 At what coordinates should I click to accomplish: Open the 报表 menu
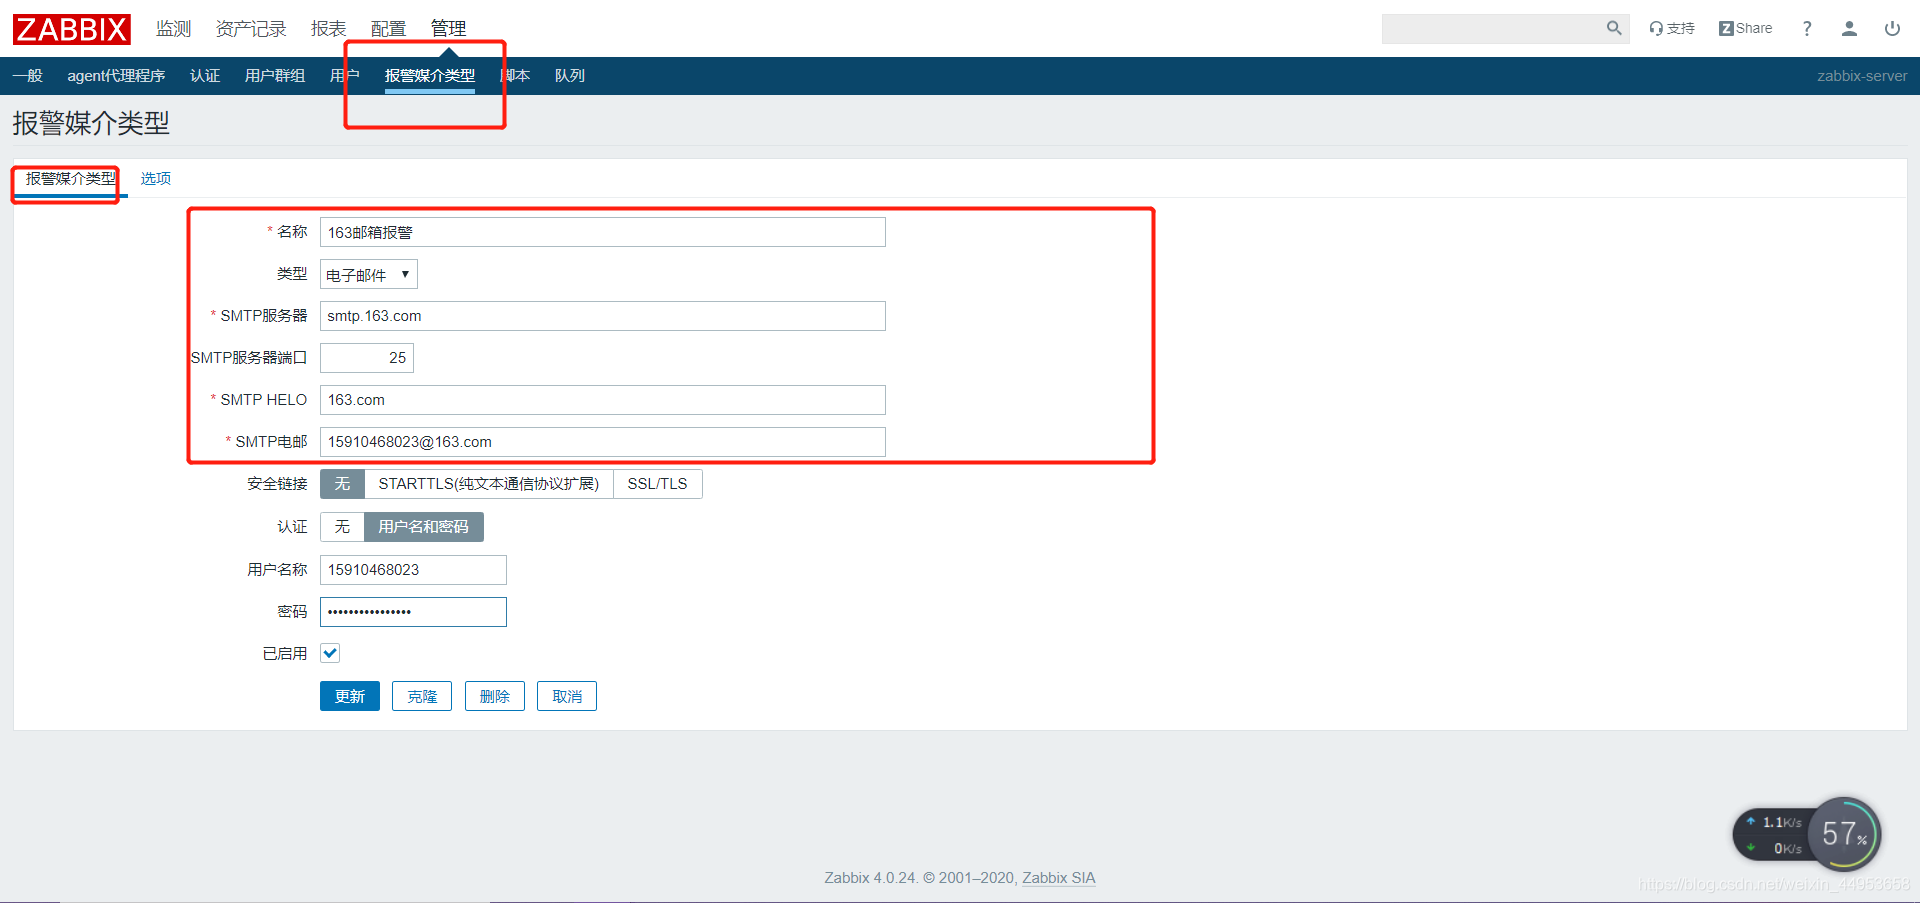tap(328, 29)
